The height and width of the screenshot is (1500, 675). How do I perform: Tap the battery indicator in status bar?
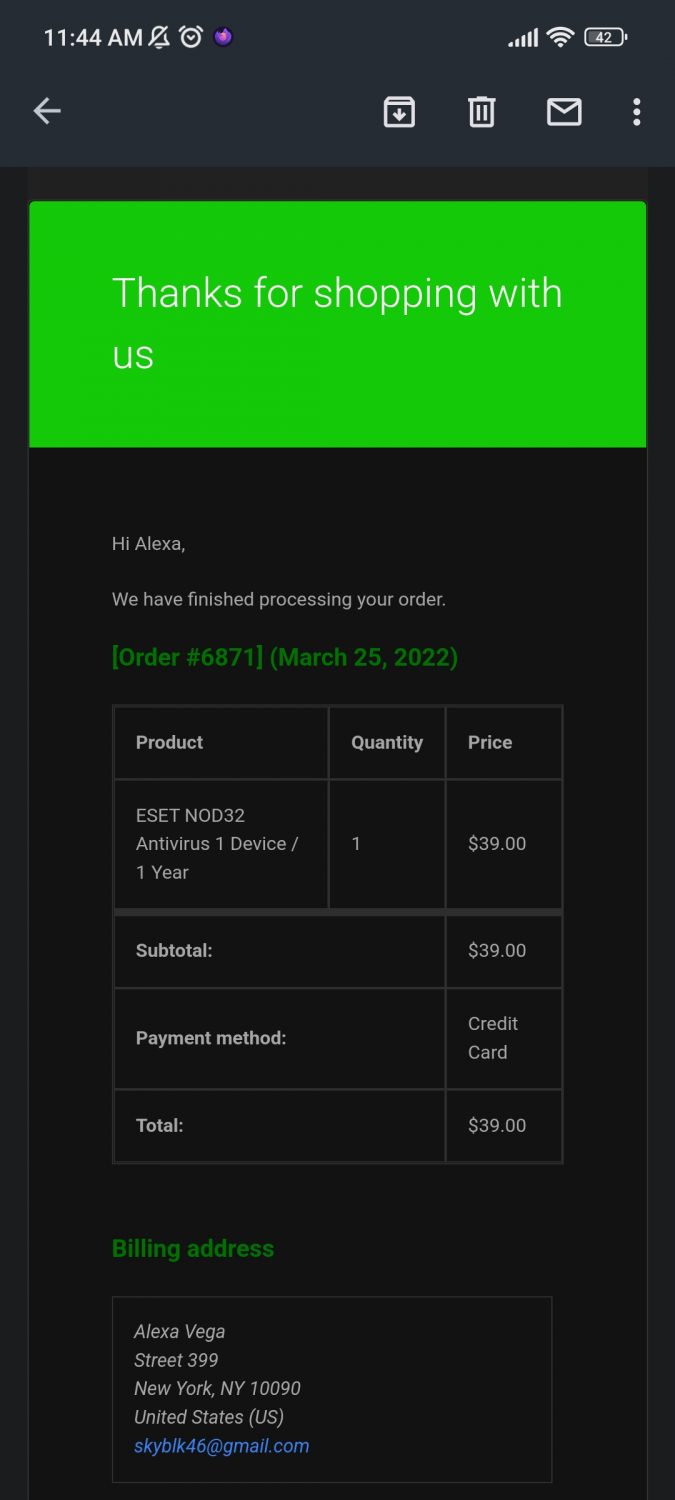click(604, 38)
